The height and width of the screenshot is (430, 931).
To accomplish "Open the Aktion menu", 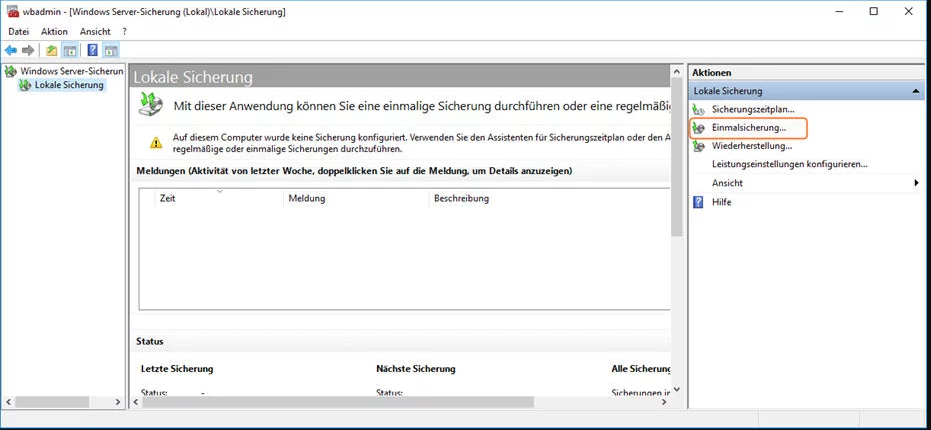I will point(54,31).
